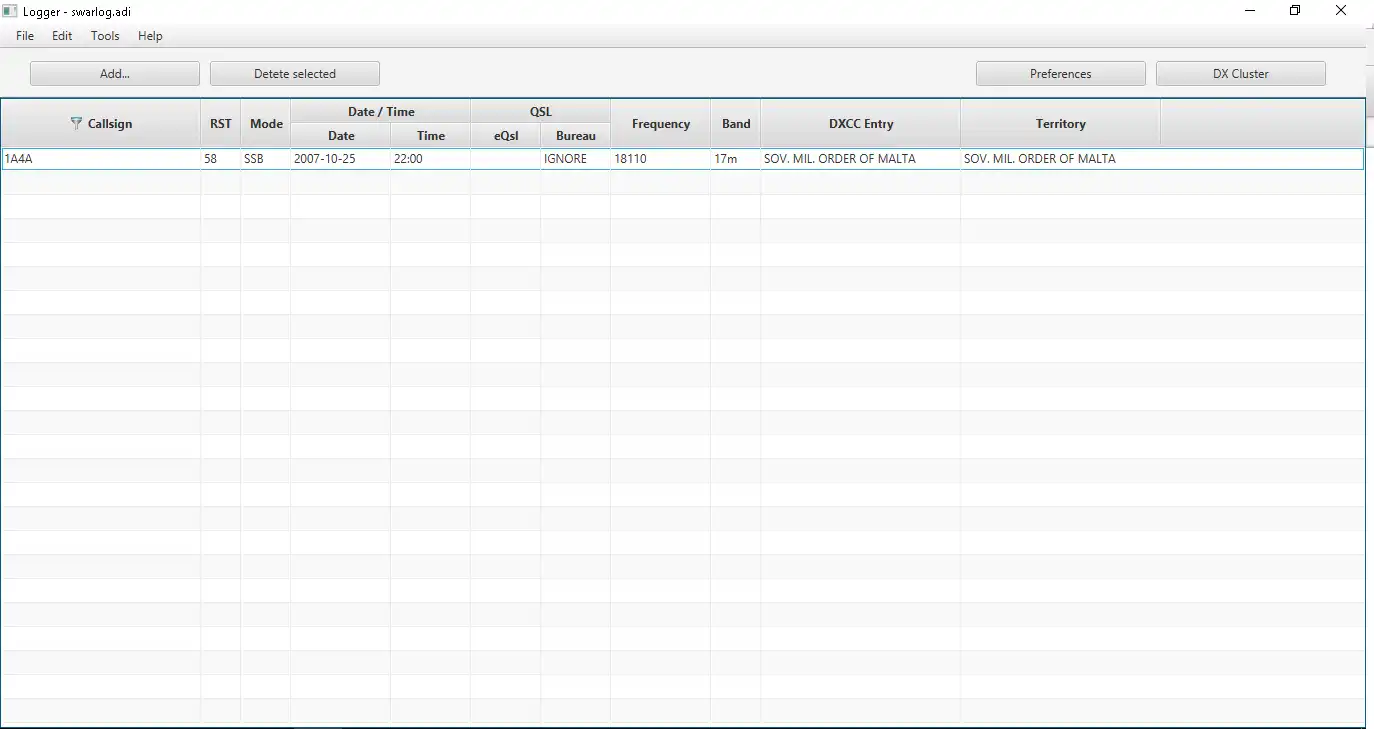This screenshot has width=1374, height=729.
Task: Click the SSB mode cell
Action: point(266,159)
